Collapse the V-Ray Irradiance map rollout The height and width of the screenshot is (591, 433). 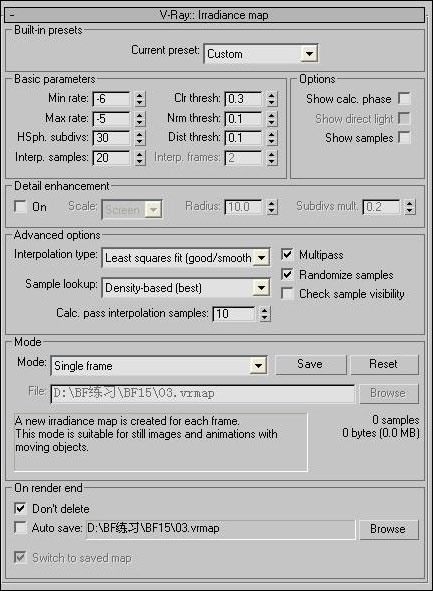coord(215,15)
